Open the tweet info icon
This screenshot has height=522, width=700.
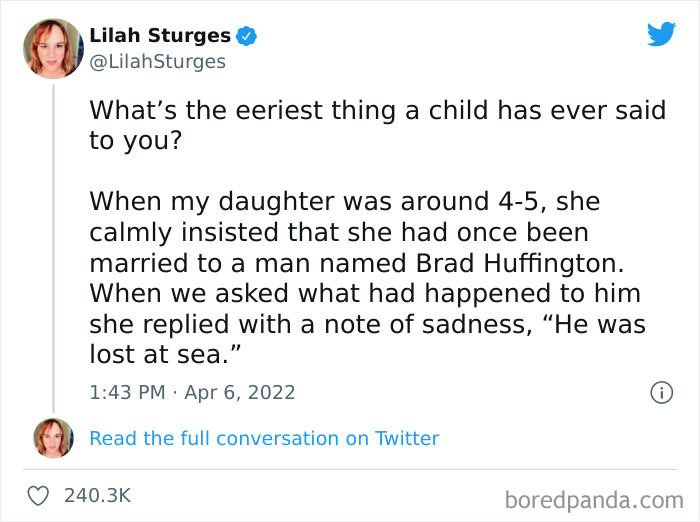click(x=661, y=393)
